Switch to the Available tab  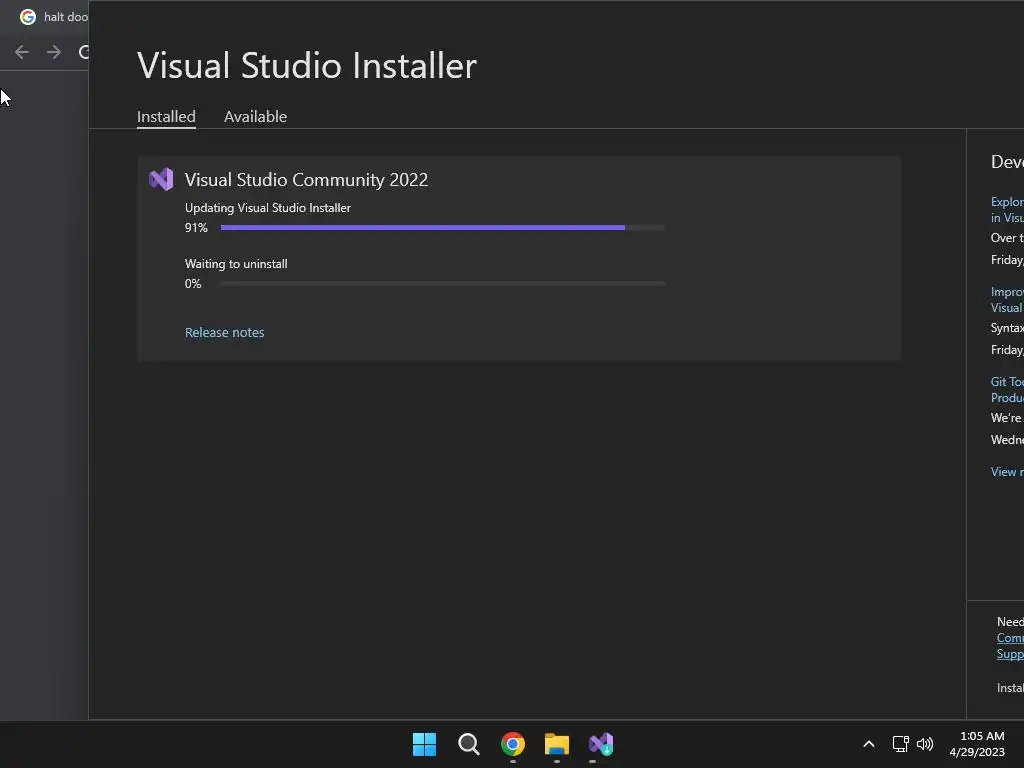(x=255, y=116)
